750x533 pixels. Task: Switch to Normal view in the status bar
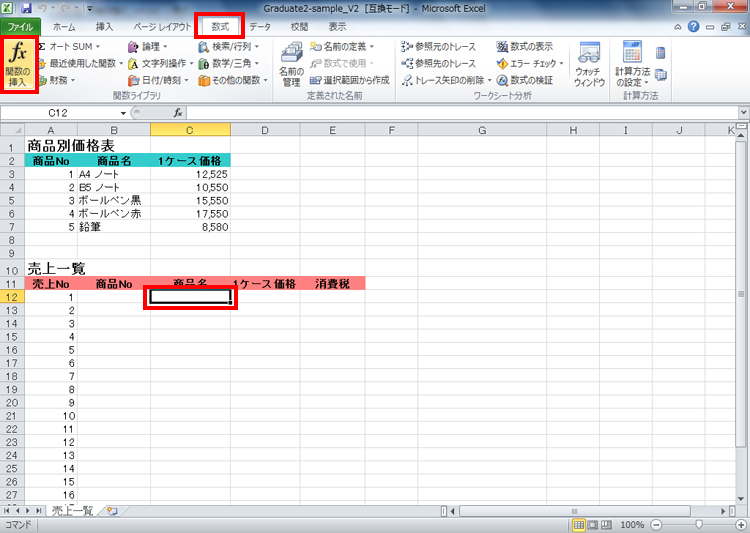pyautogui.click(x=579, y=525)
